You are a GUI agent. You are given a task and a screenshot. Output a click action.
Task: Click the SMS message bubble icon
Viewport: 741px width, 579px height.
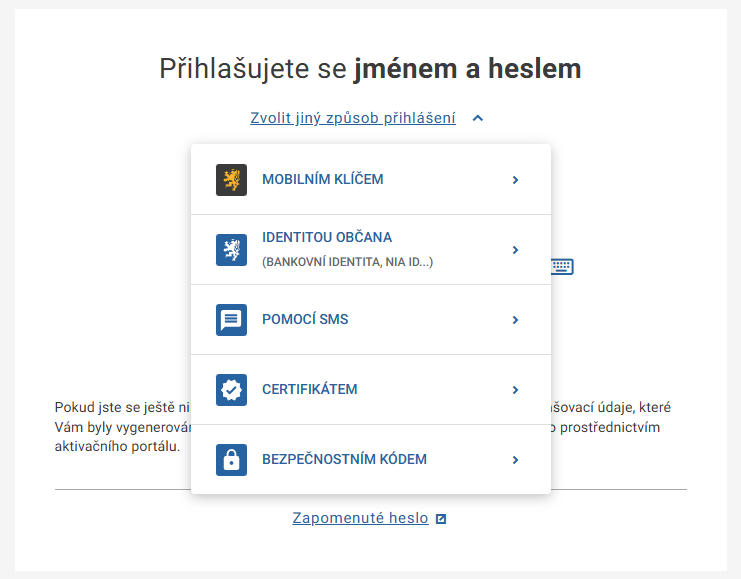point(231,320)
